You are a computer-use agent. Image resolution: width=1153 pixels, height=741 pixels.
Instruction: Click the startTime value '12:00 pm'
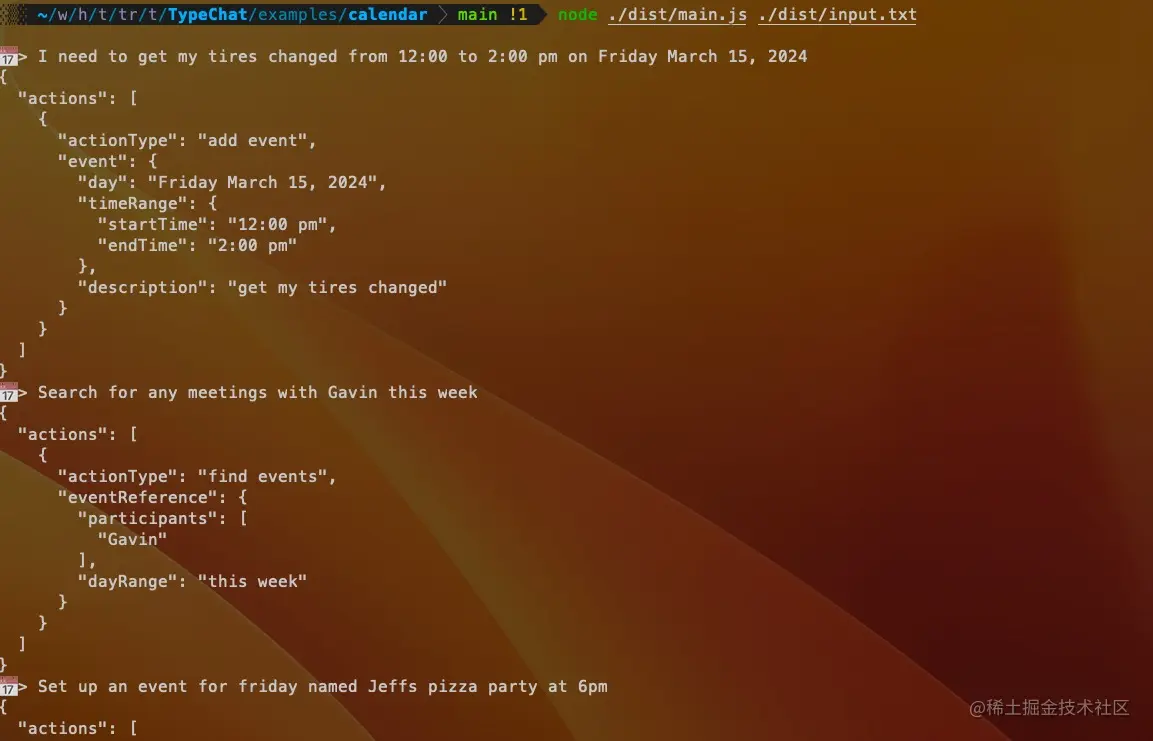coord(277,223)
